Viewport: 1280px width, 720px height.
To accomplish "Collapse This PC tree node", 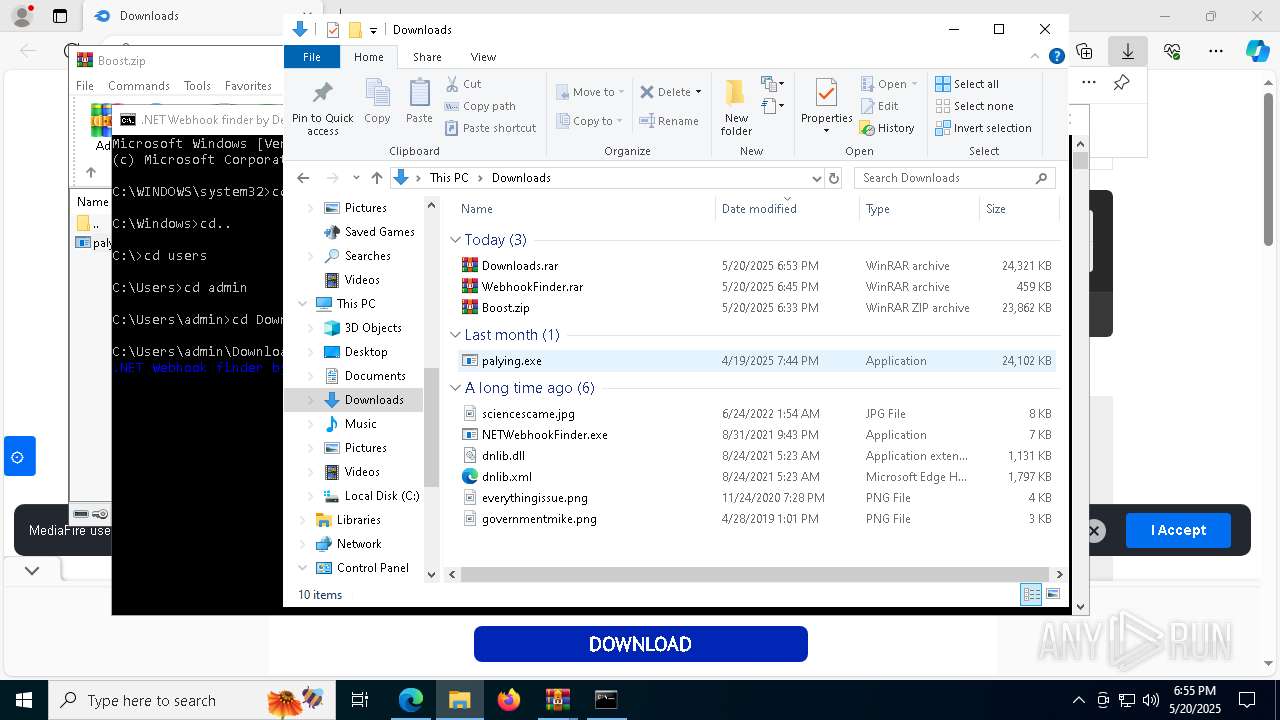I will point(303,304).
